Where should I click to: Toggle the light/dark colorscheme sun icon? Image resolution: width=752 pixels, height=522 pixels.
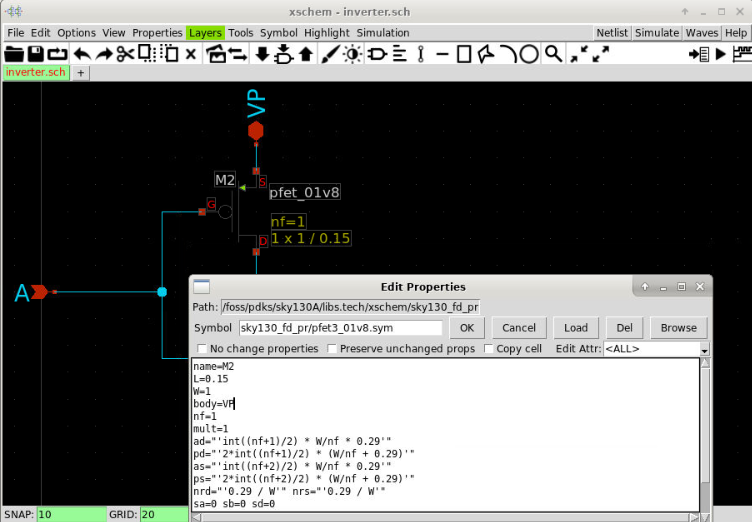click(352, 54)
